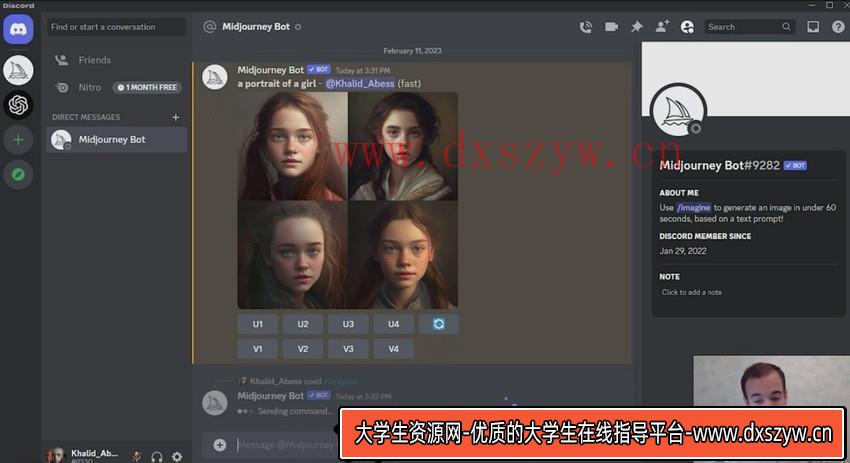Click the re-roll refresh button
The image size is (850, 463).
point(439,324)
